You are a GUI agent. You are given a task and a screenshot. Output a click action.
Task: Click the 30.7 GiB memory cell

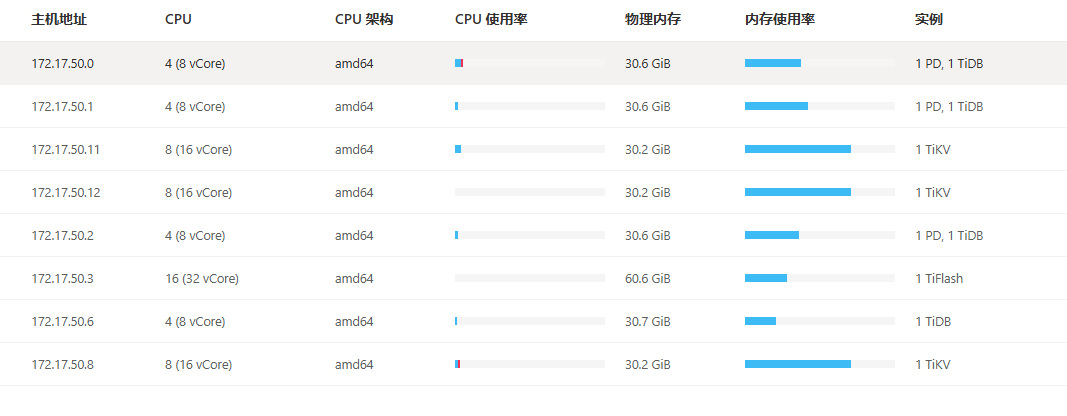pos(647,322)
